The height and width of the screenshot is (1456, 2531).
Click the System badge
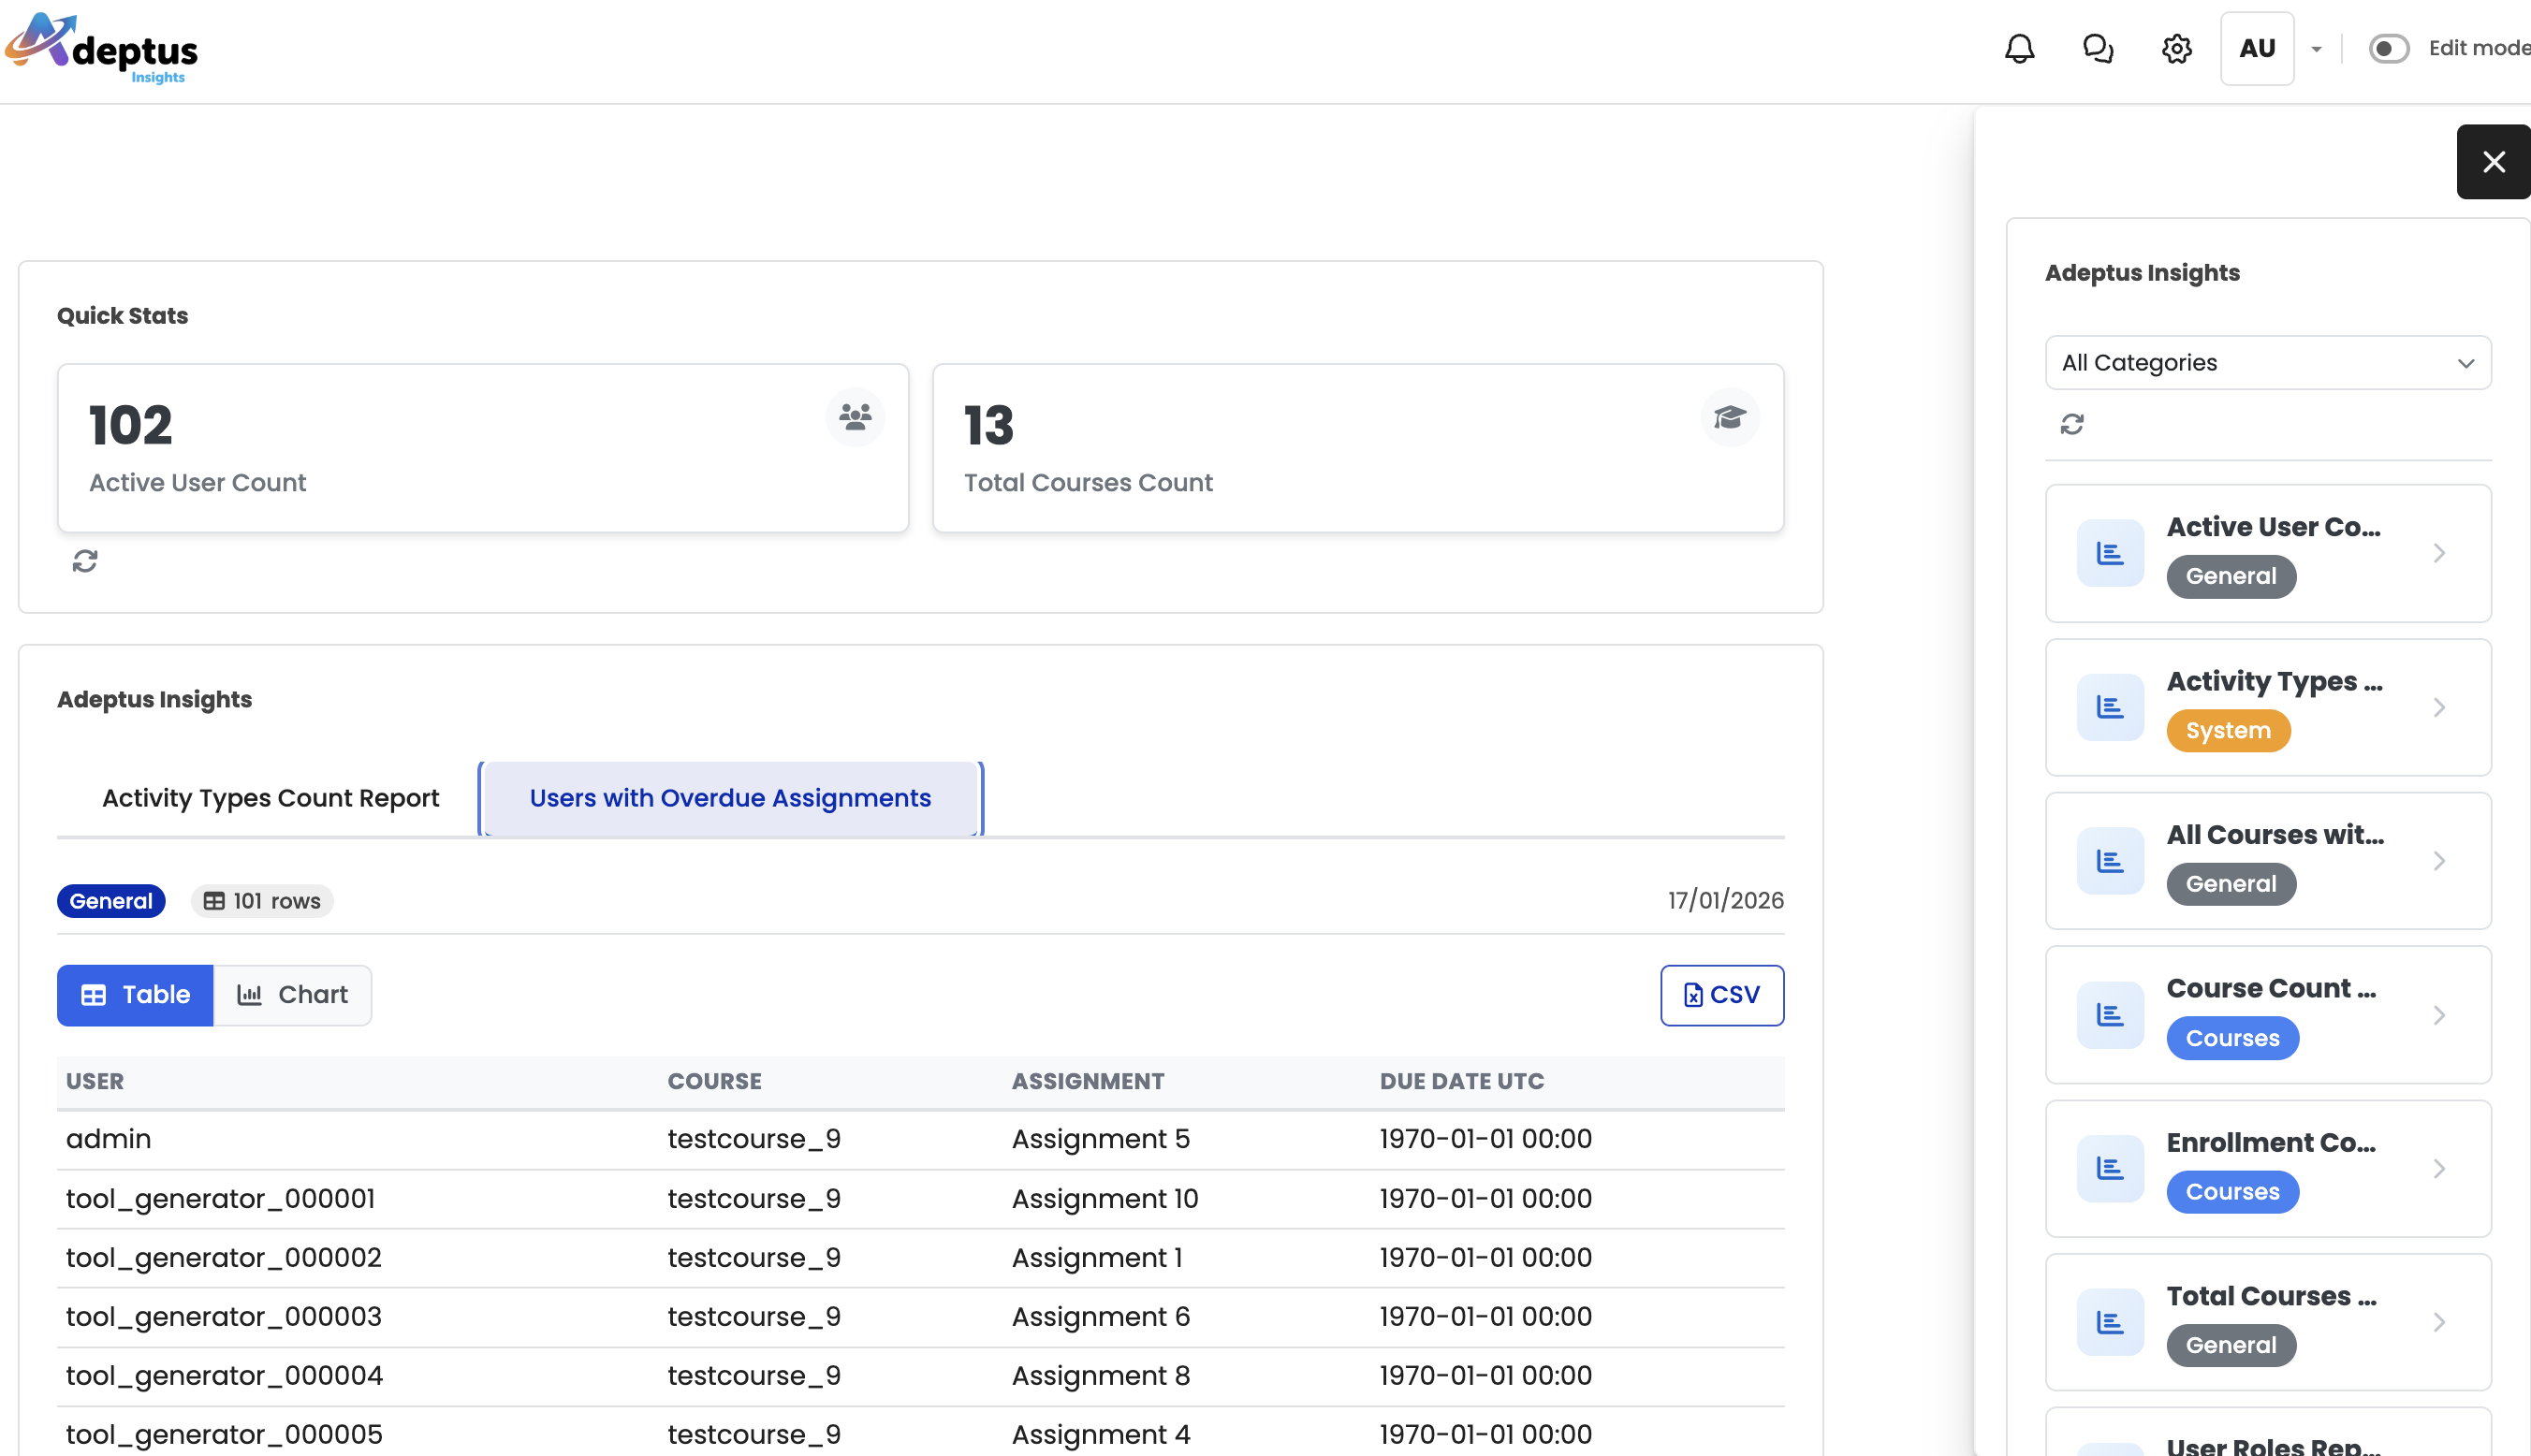(x=2227, y=730)
